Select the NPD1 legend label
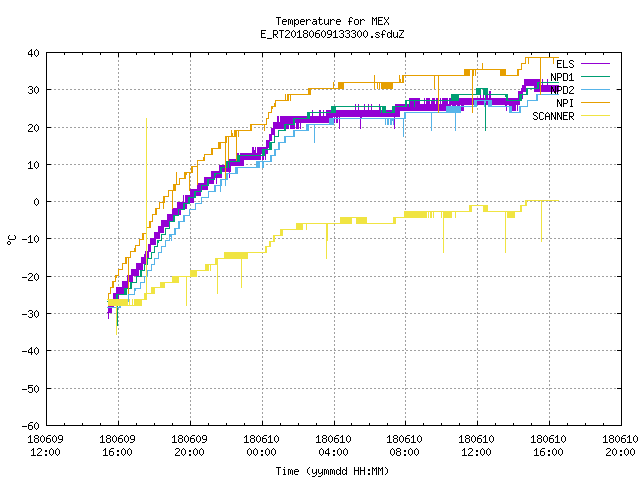This screenshot has width=640, height=480. 562,77
